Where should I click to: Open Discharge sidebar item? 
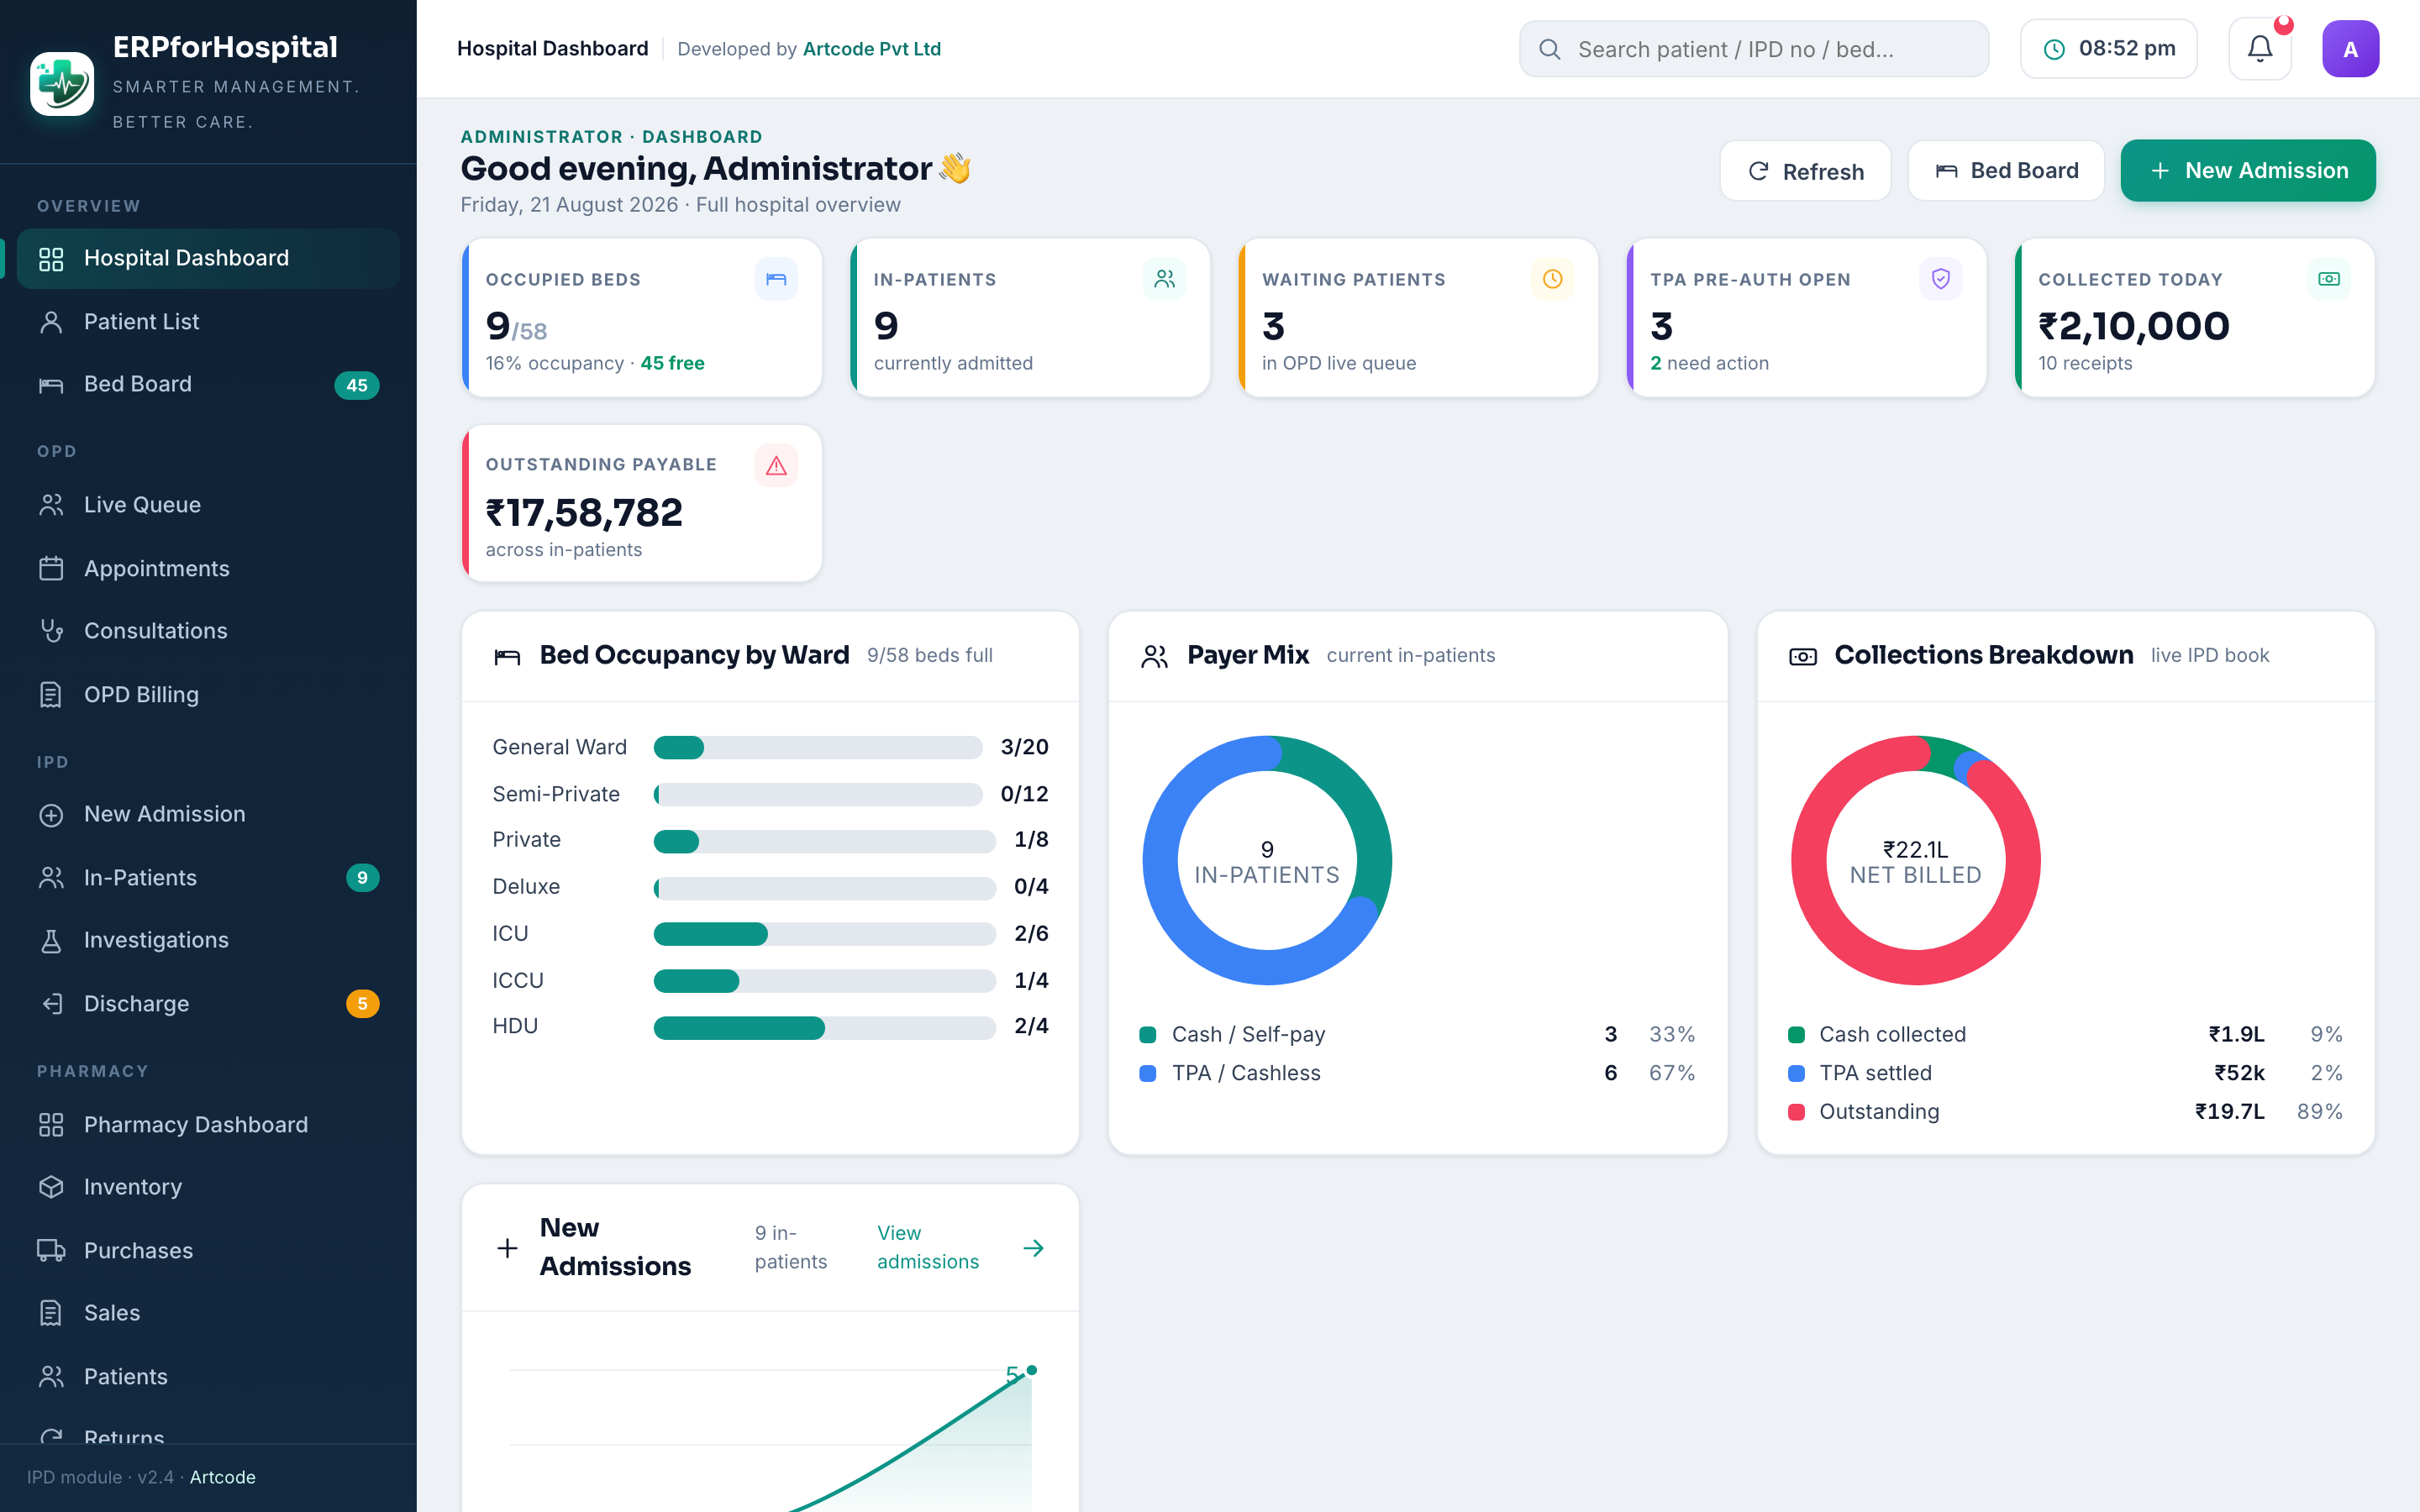pyautogui.click(x=208, y=1003)
